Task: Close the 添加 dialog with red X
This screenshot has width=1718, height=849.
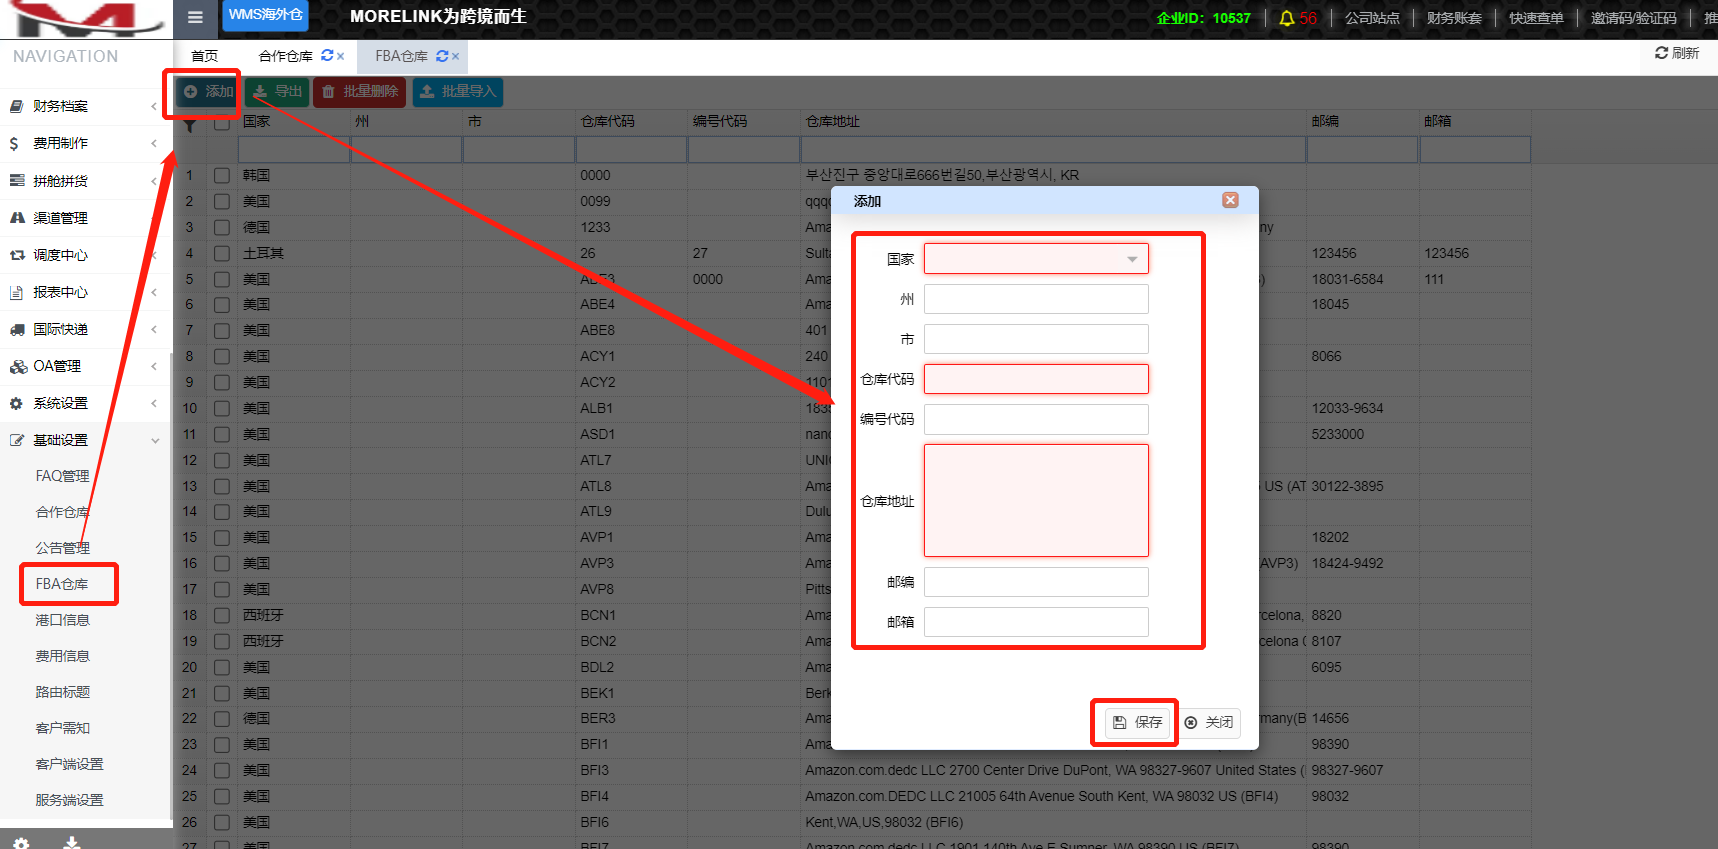Action: pyautogui.click(x=1230, y=200)
